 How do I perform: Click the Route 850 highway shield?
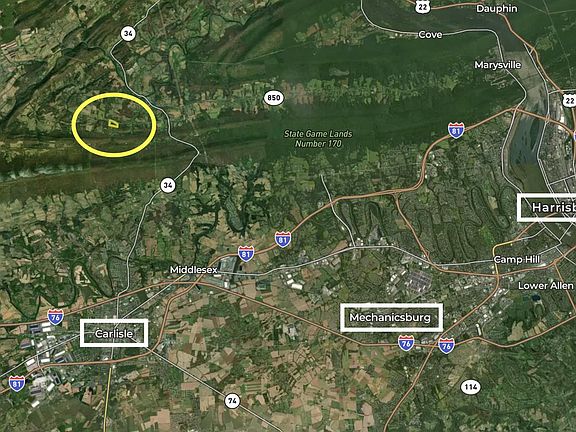274,98
